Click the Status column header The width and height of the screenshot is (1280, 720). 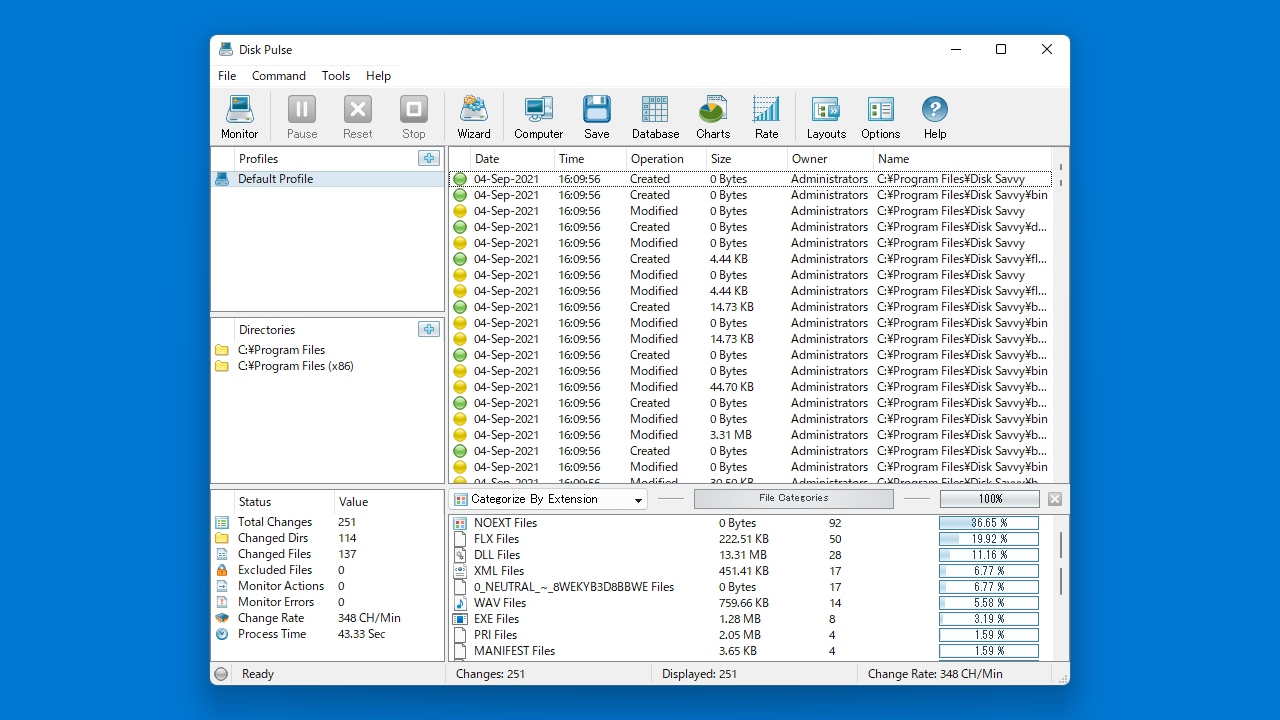pyautogui.click(x=284, y=502)
